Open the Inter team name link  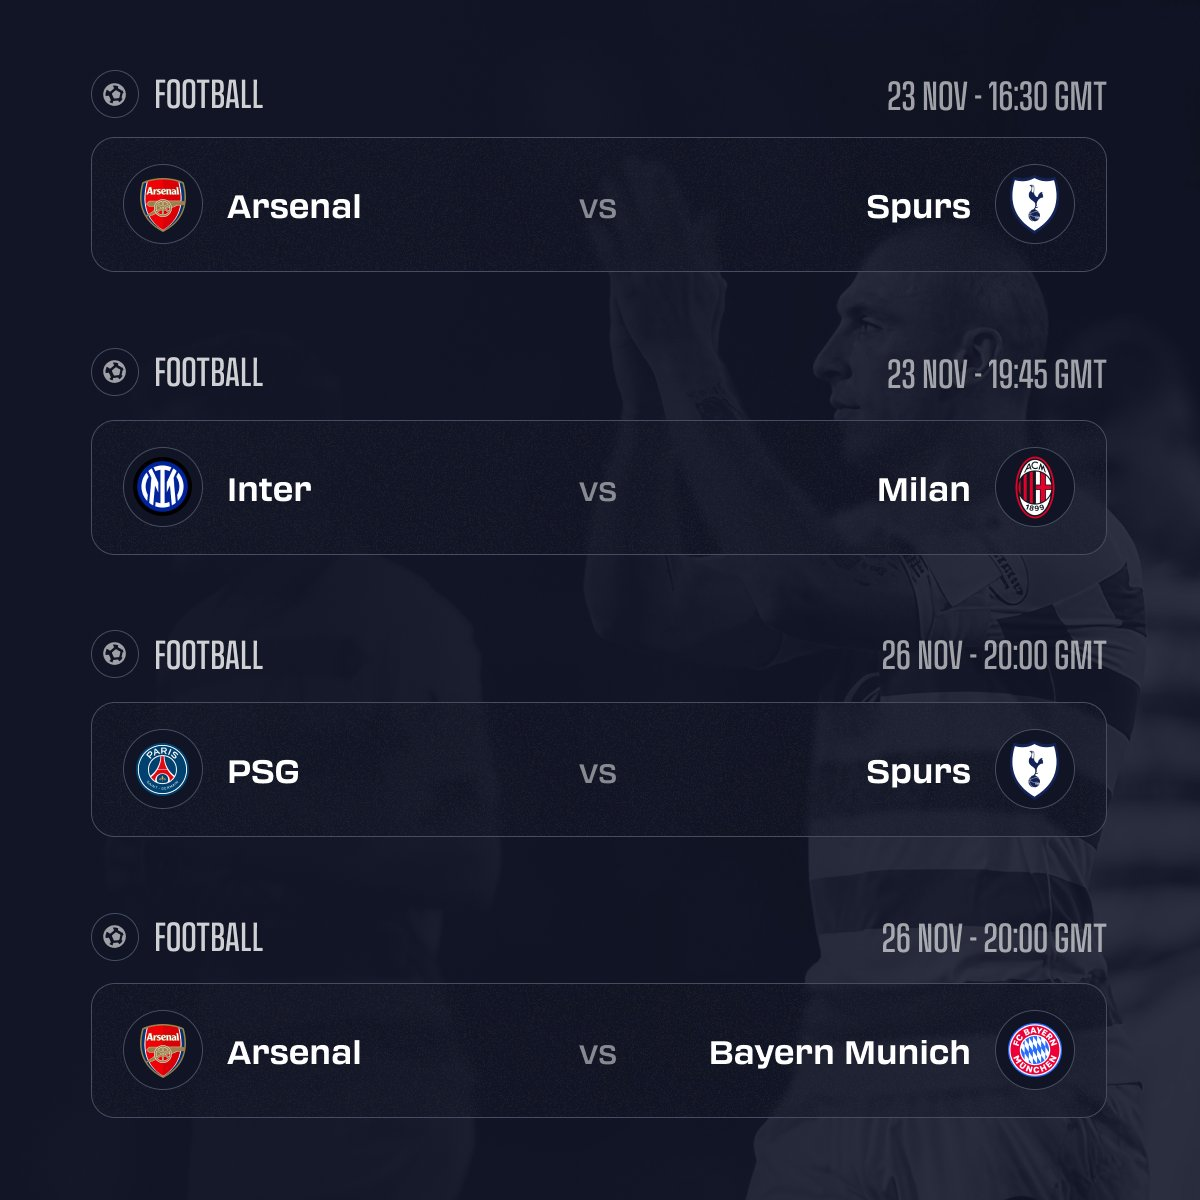tap(269, 489)
